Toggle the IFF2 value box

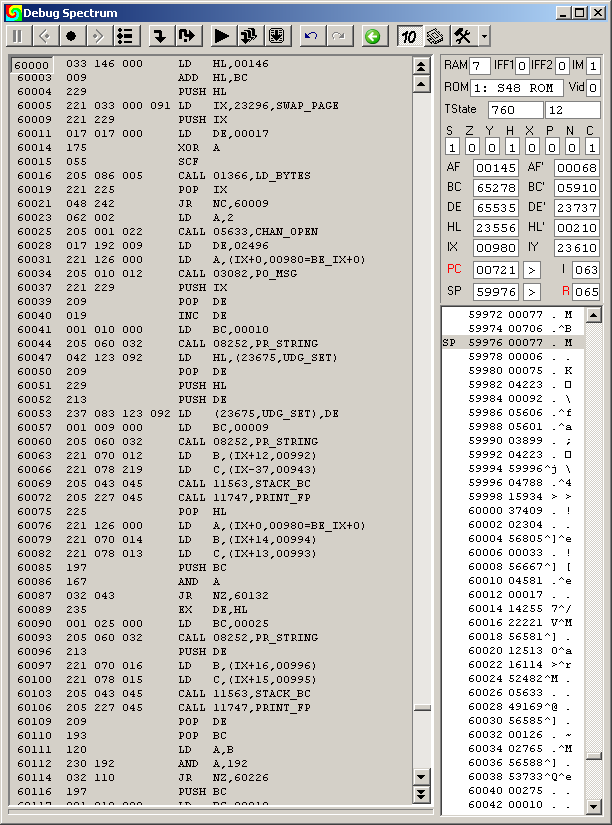(x=561, y=66)
